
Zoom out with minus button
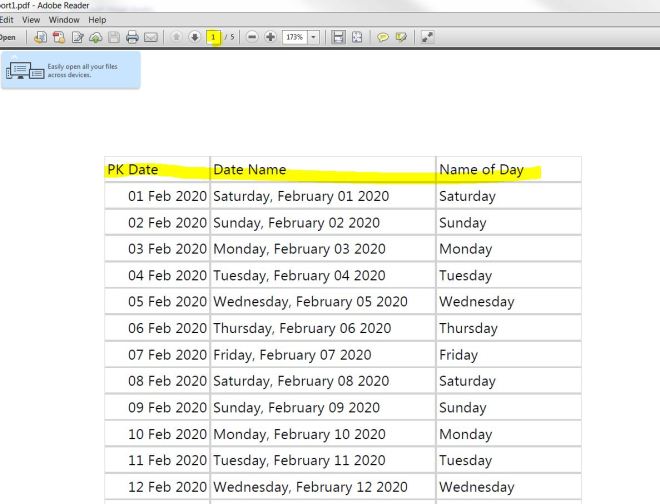tap(252, 37)
